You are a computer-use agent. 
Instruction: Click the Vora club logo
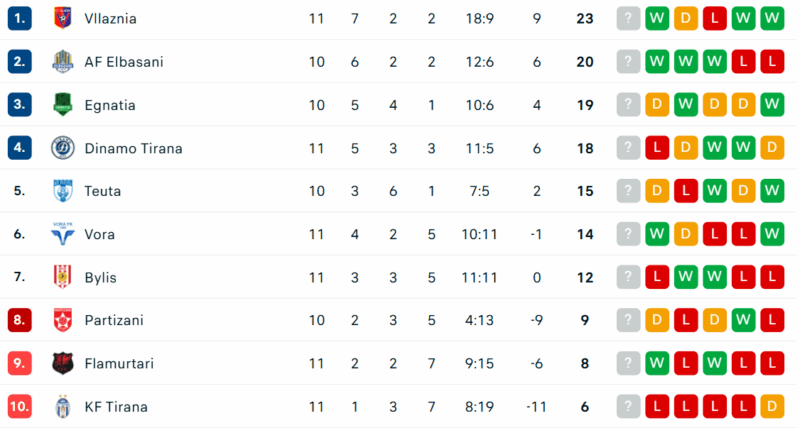pos(63,234)
